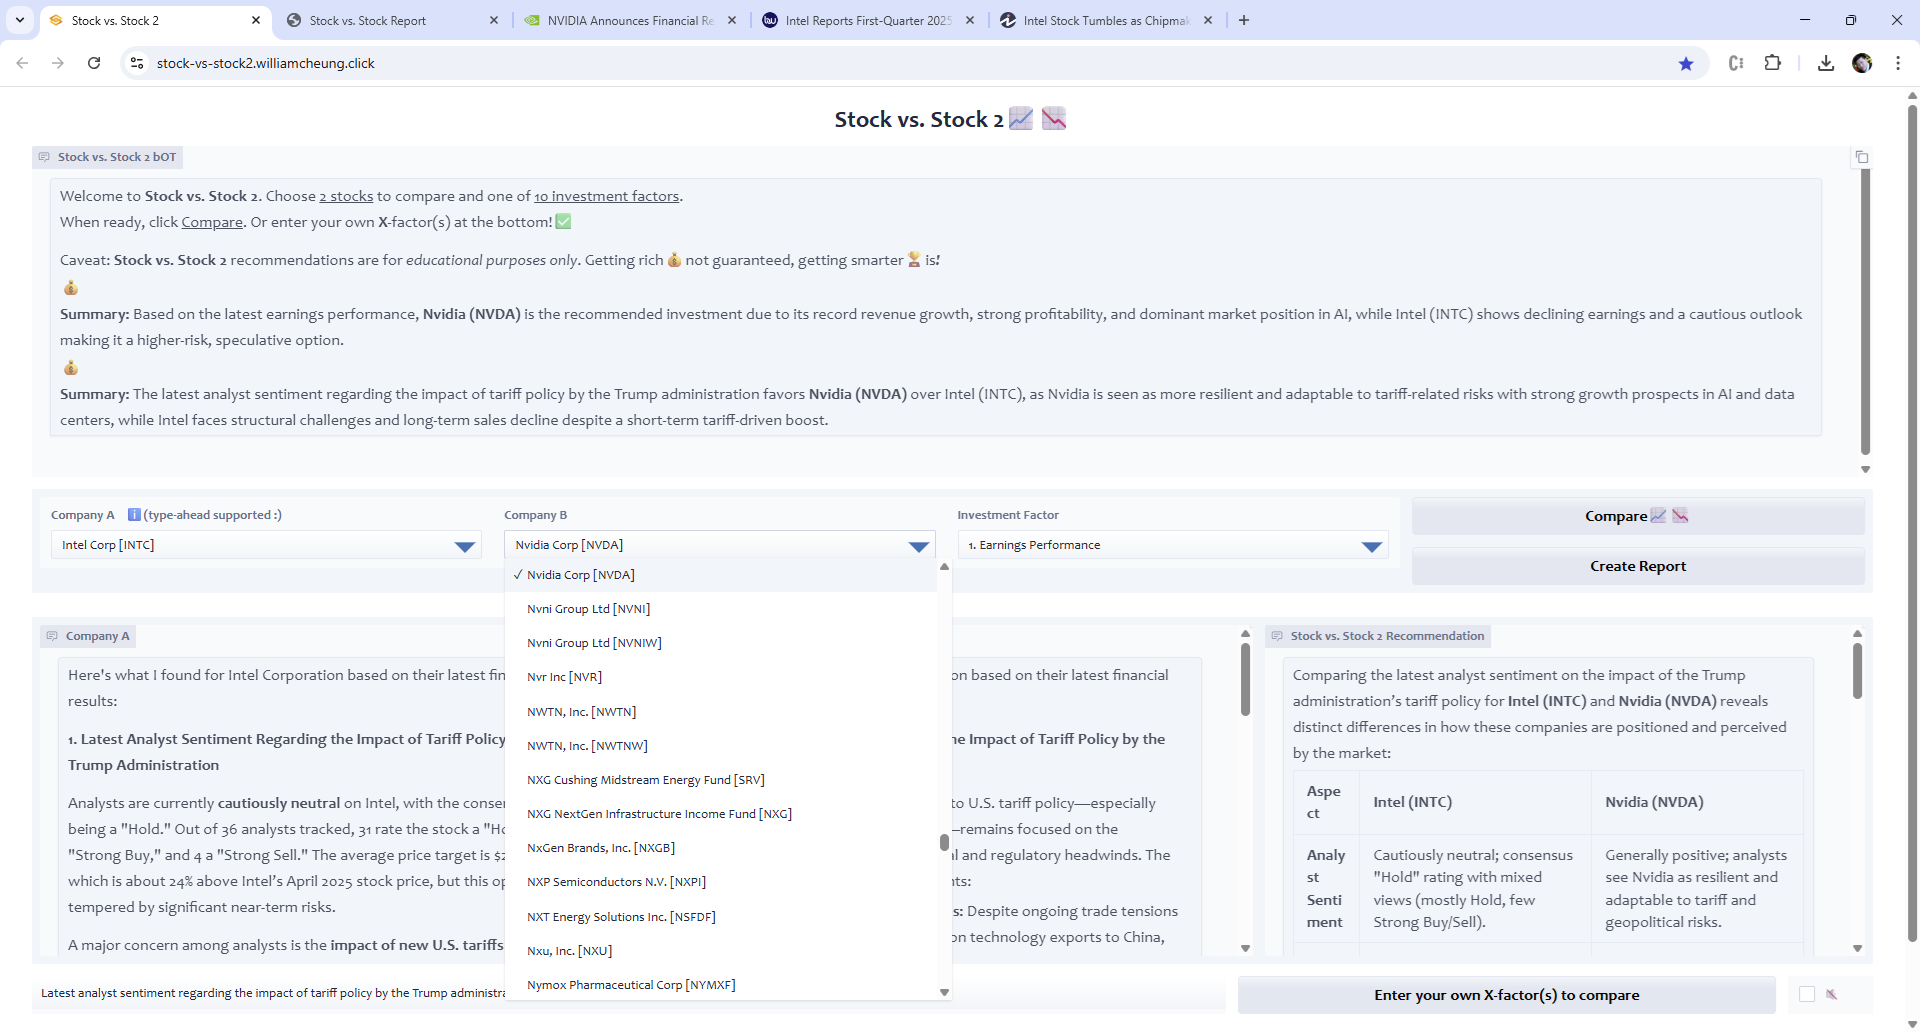Expand the Investment Factor dropdown arrow
This screenshot has width=1920, height=1032.
click(x=1371, y=546)
